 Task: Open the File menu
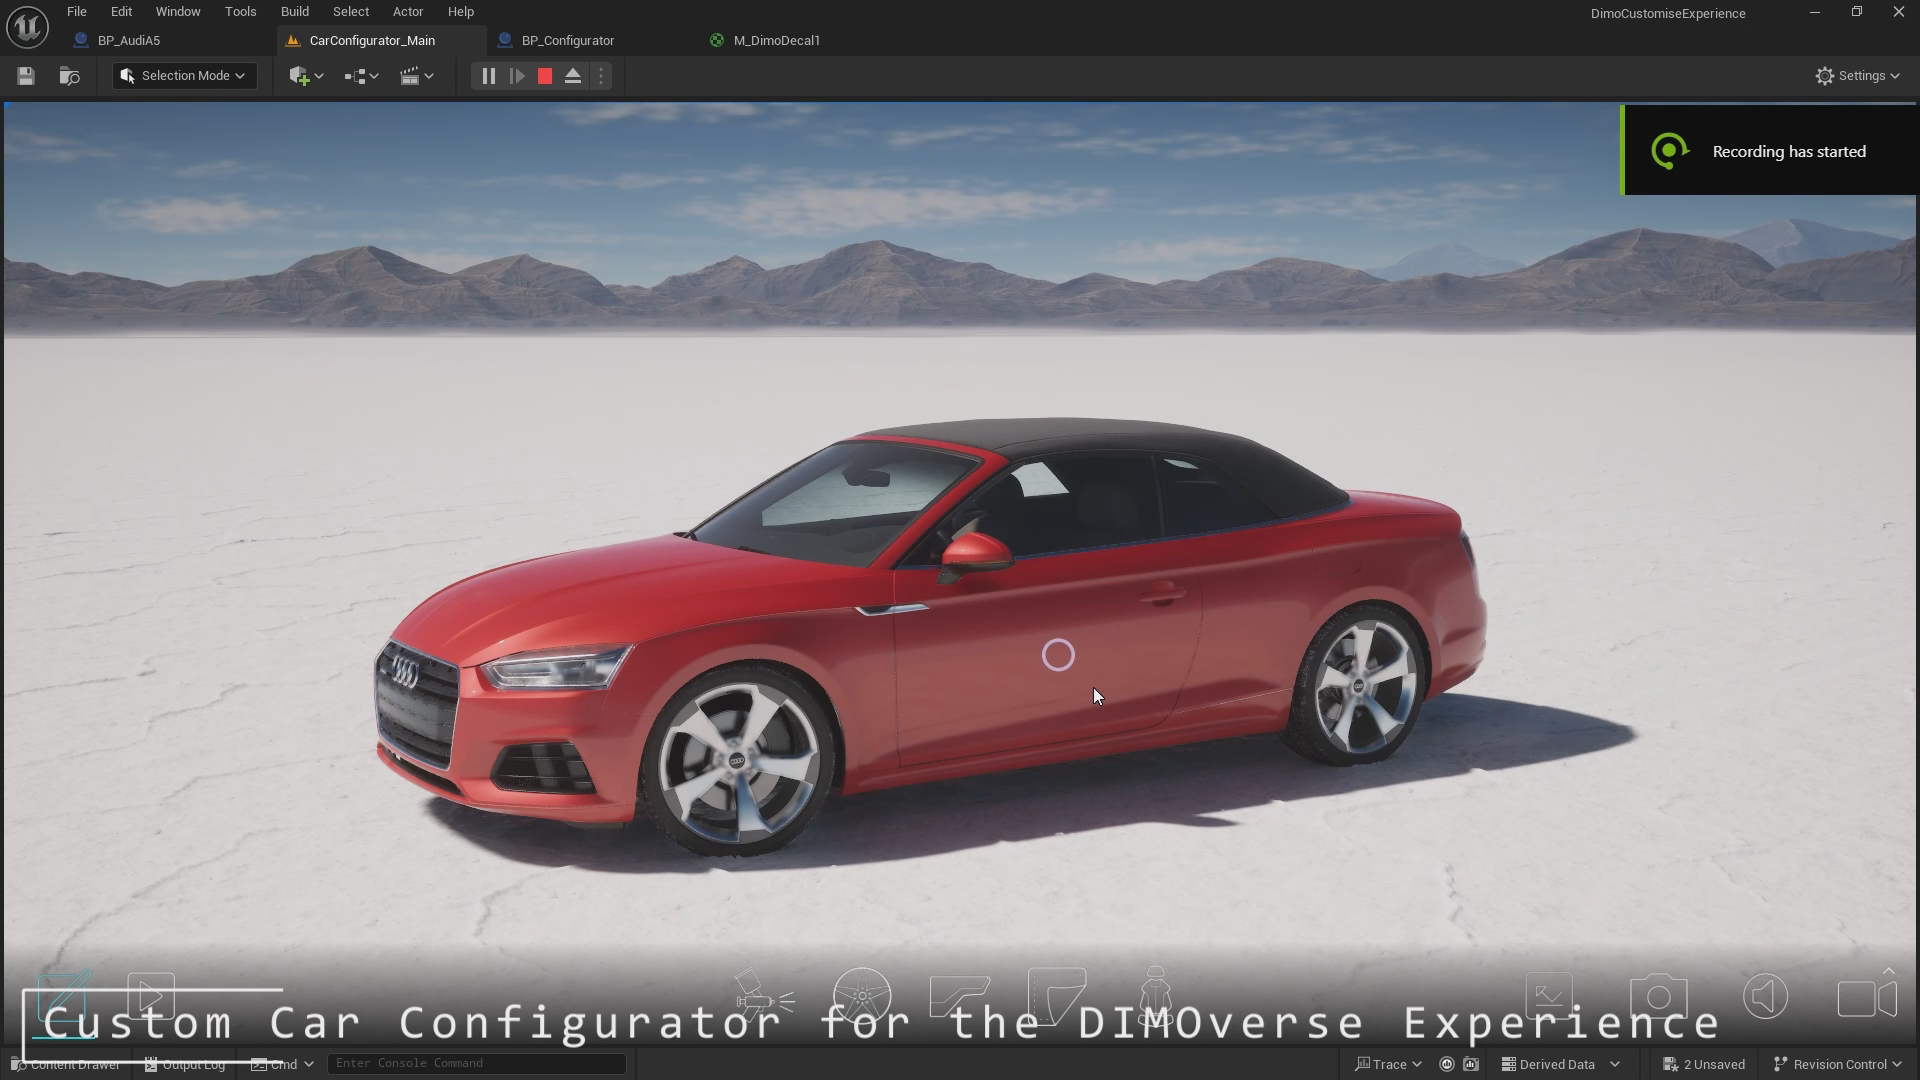(x=76, y=12)
